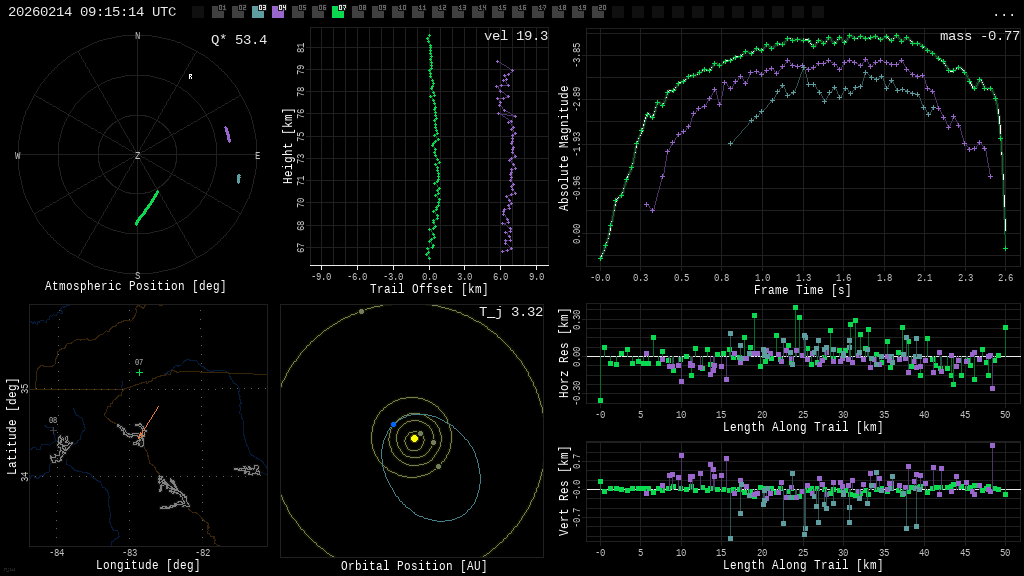The width and height of the screenshot is (1024, 576).
Task: Select station 01 box in top bar
Action: click(x=218, y=12)
